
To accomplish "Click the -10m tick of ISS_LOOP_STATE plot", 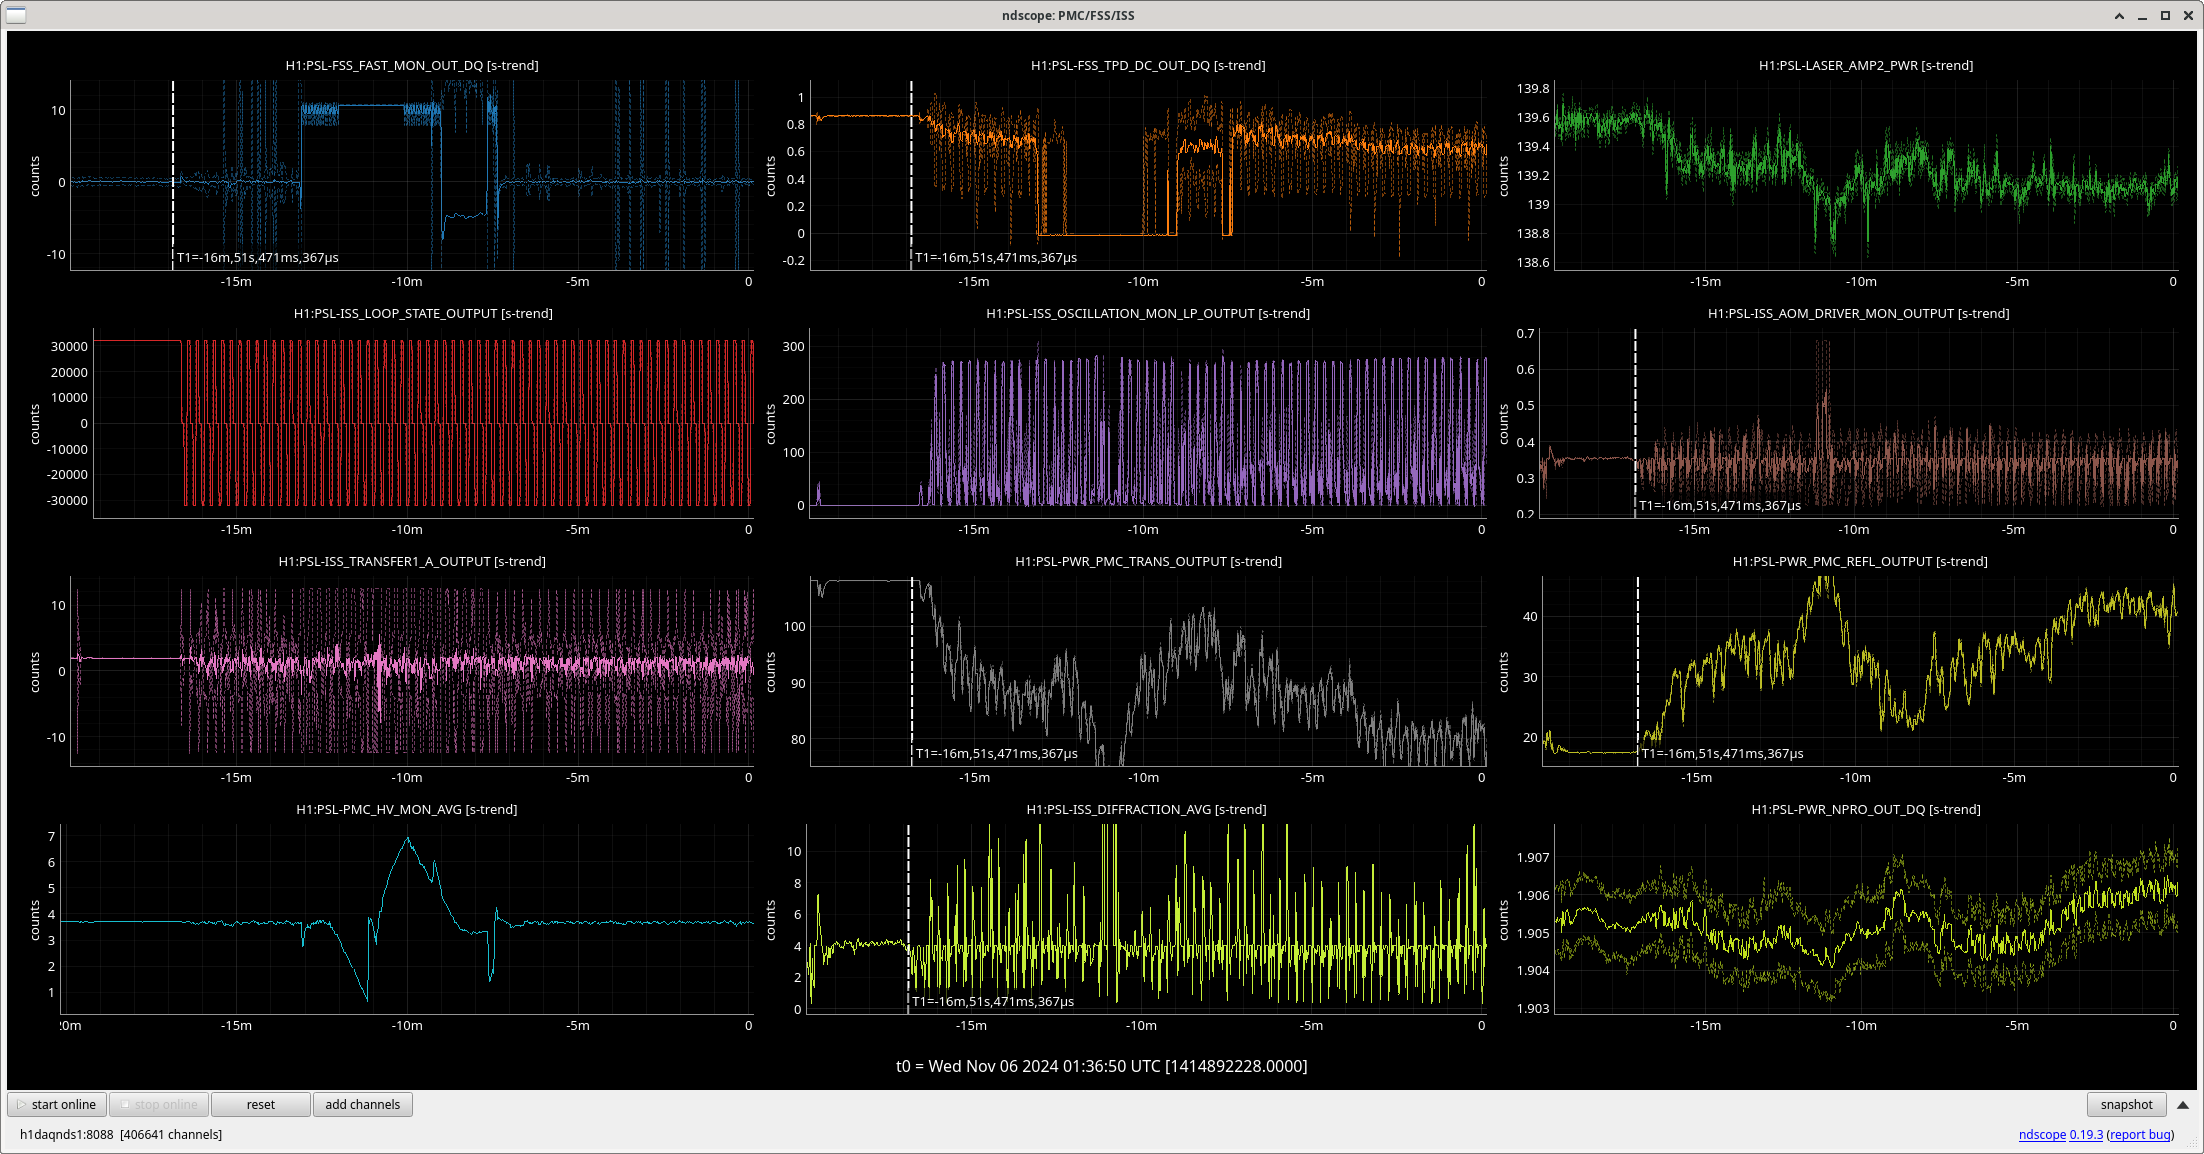I will pos(407,529).
